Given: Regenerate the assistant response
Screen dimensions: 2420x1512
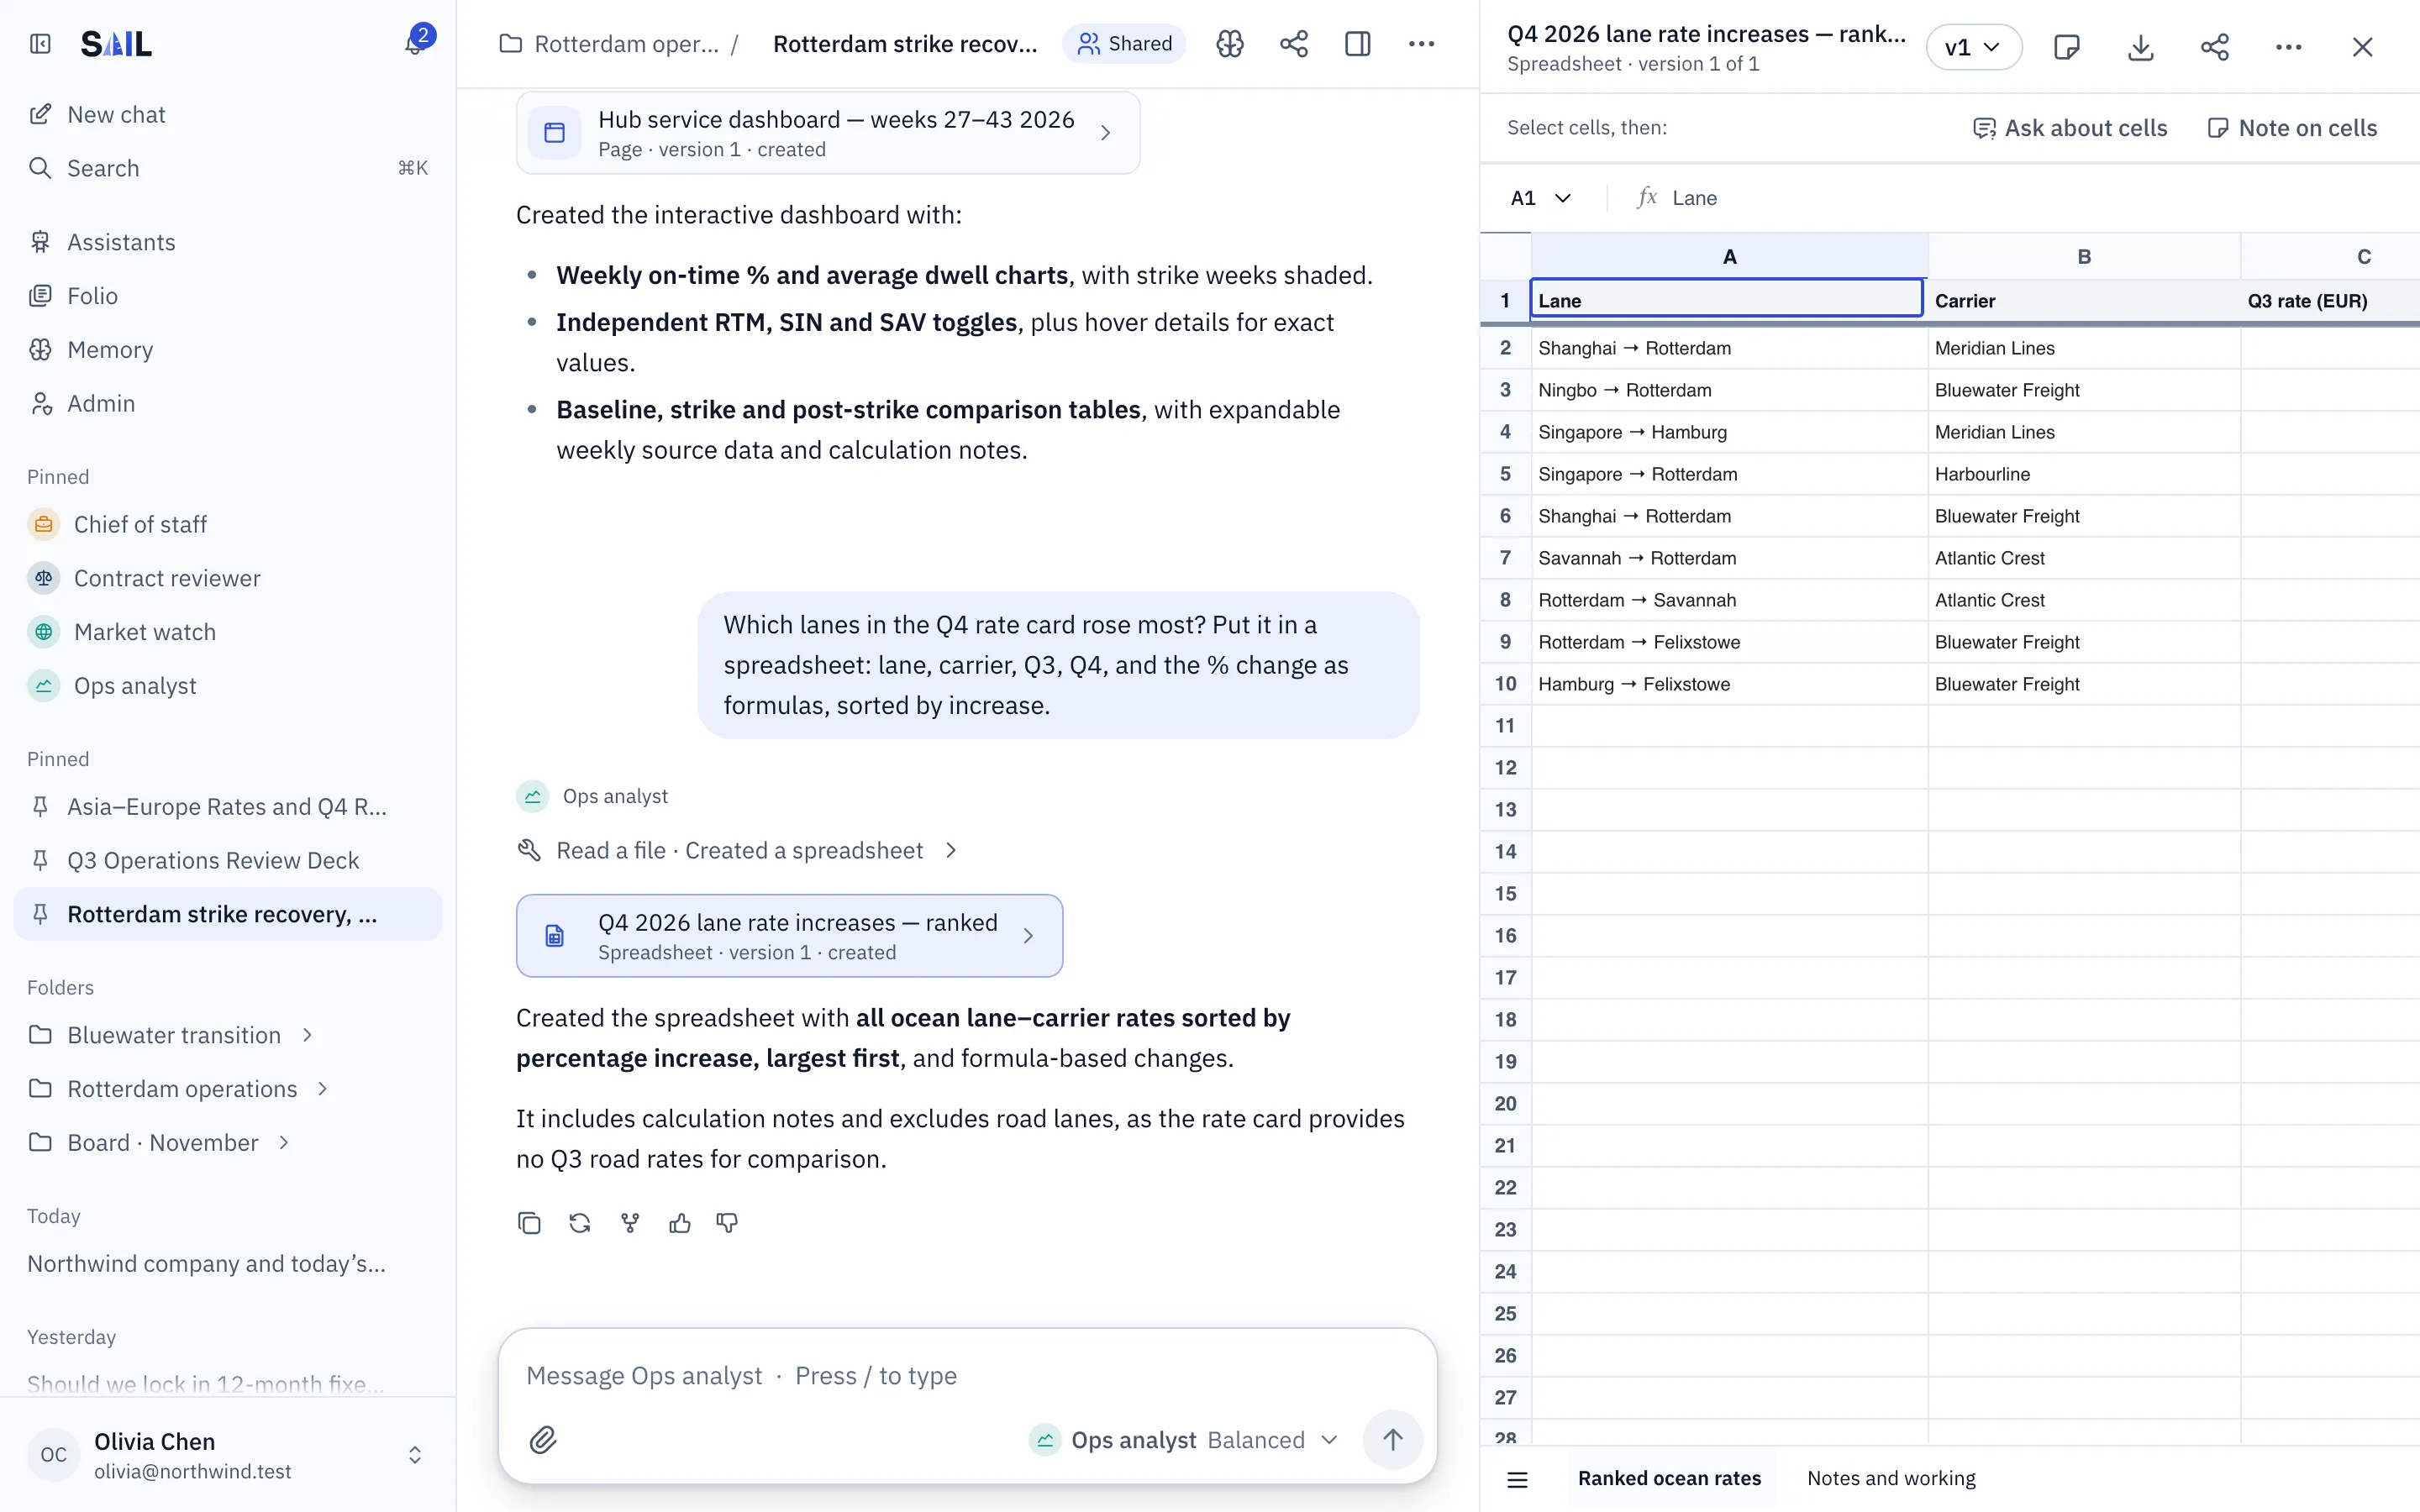Looking at the screenshot, I should coord(580,1223).
